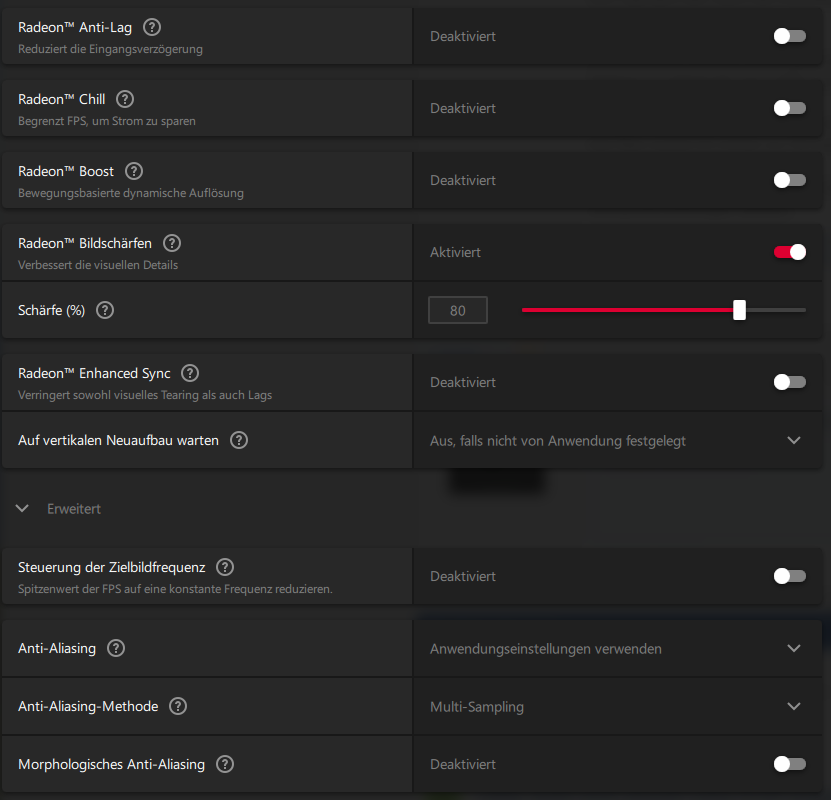Show help for Steuerung der Zielbildfrequenz
The image size is (831, 800).
pos(225,567)
